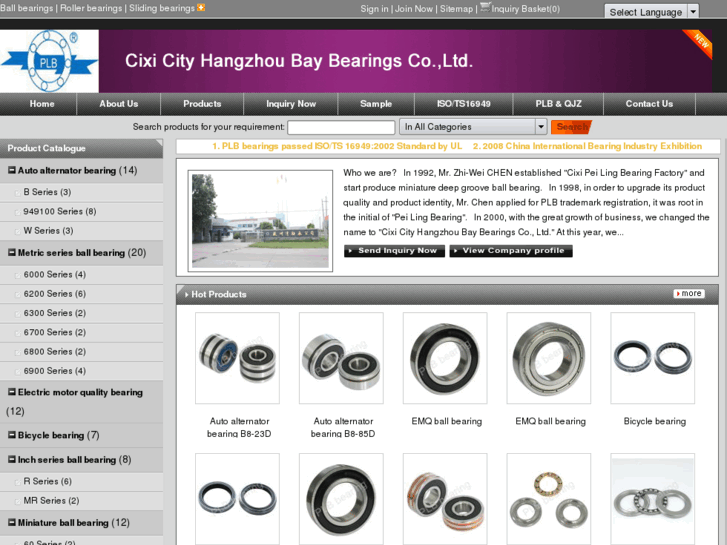
Task: Open the Sample menu item
Action: coord(376,104)
